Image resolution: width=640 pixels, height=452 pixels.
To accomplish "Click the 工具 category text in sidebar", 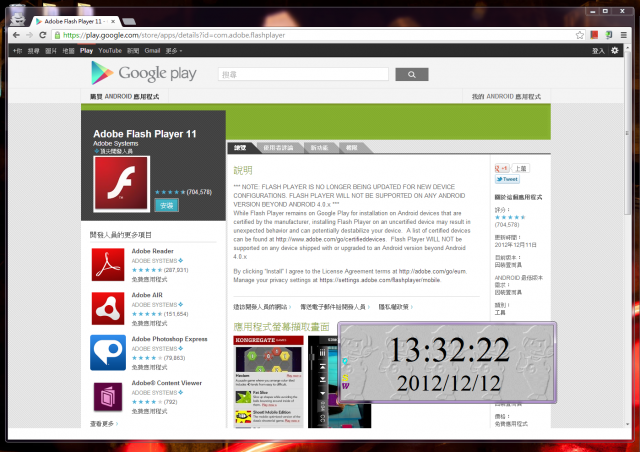I will [x=500, y=312].
